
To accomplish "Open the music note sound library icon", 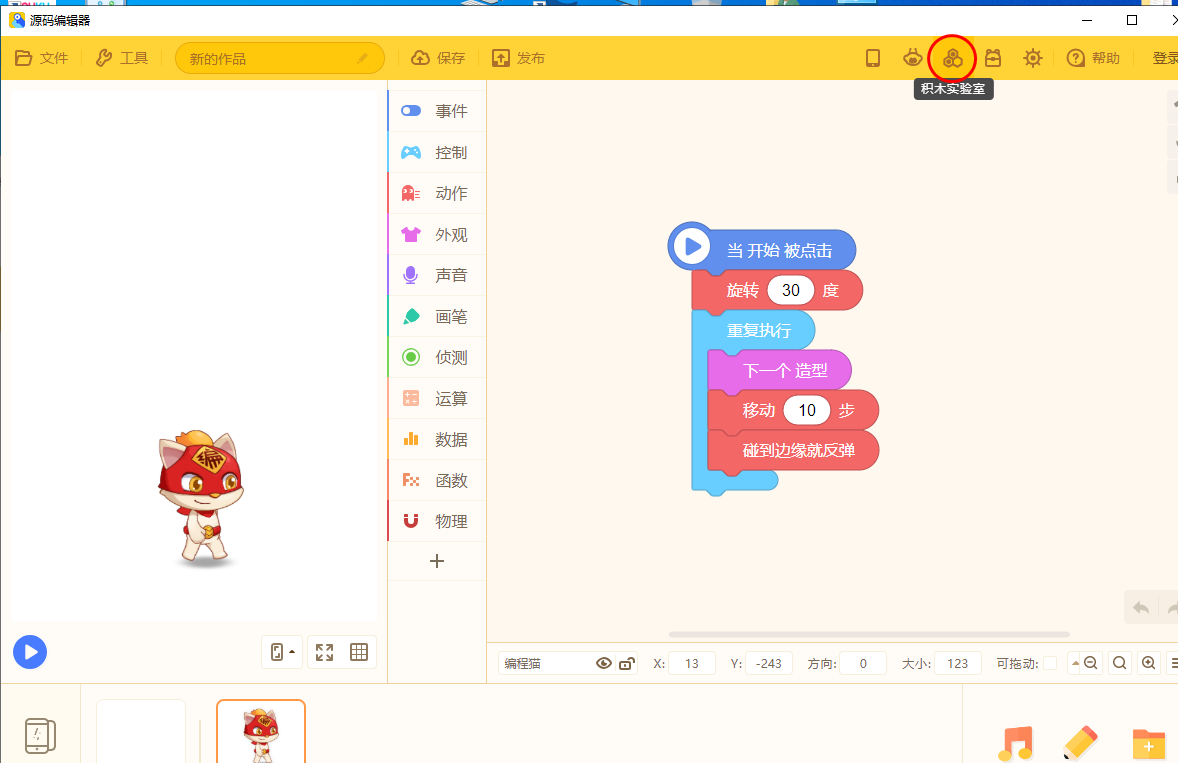I will coord(1015,743).
